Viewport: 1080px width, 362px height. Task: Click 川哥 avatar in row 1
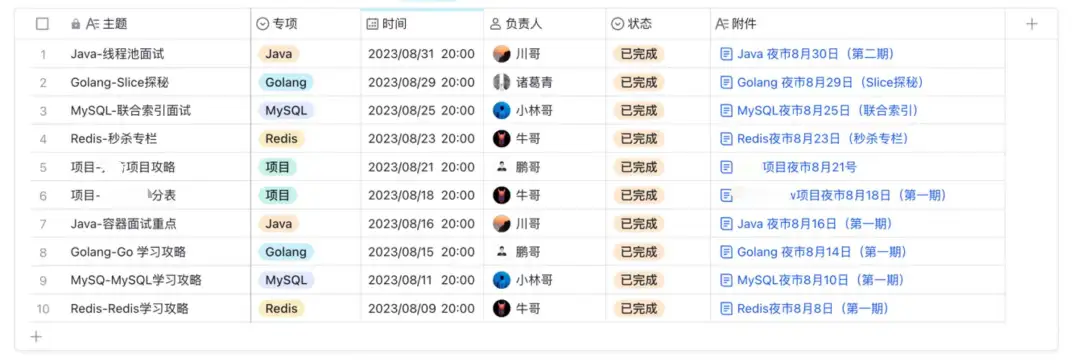point(501,54)
